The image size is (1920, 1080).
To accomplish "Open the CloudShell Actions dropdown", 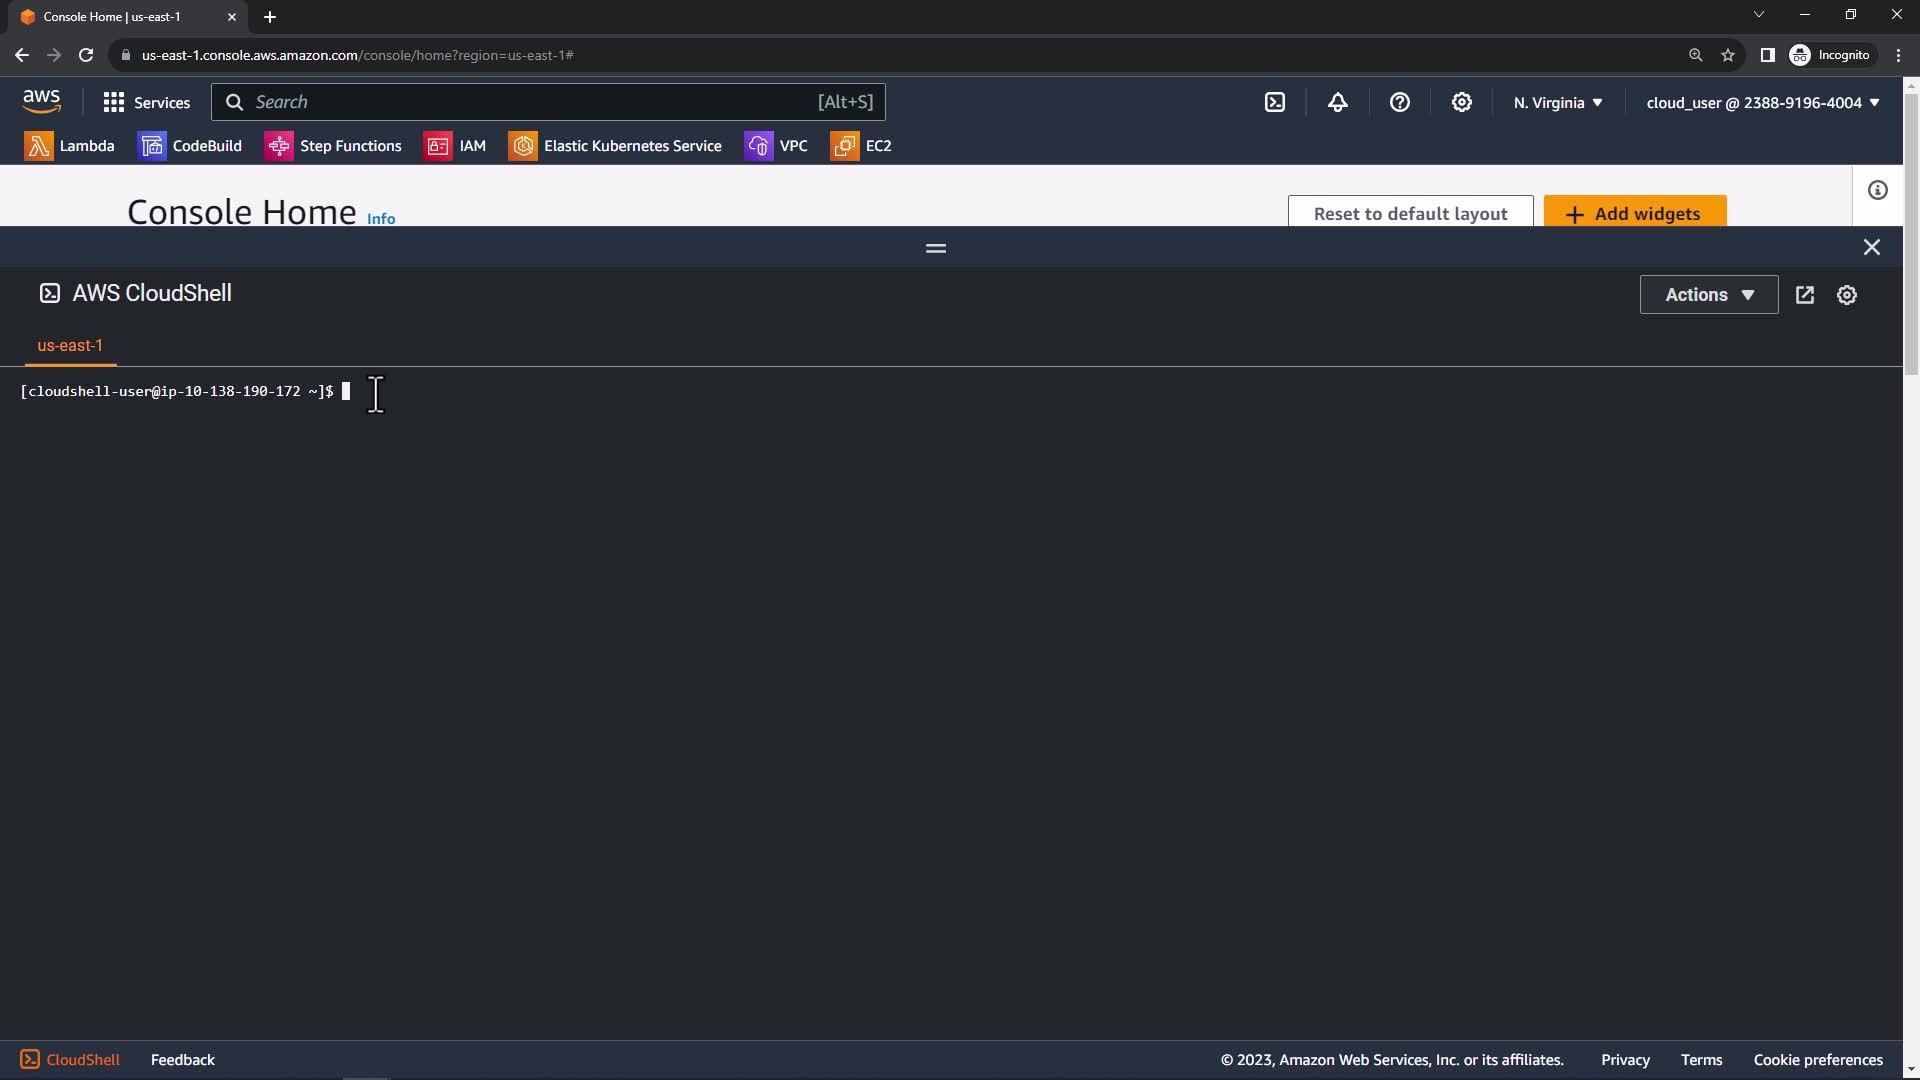I will (x=1708, y=295).
